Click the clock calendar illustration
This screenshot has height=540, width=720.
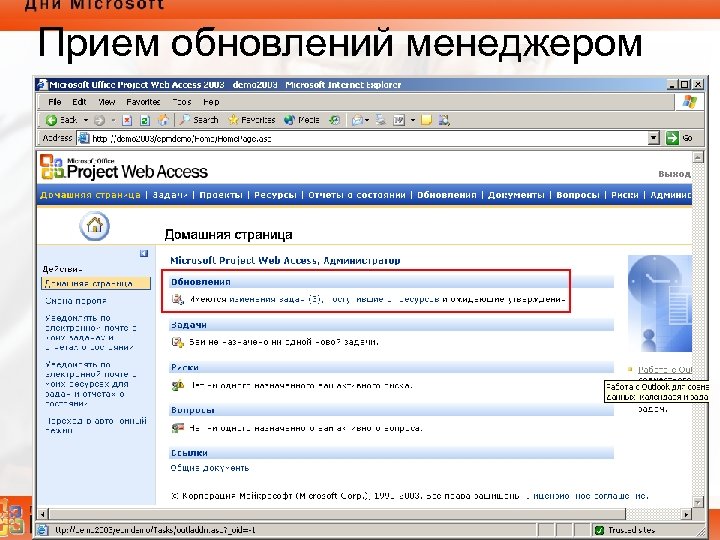(660, 304)
